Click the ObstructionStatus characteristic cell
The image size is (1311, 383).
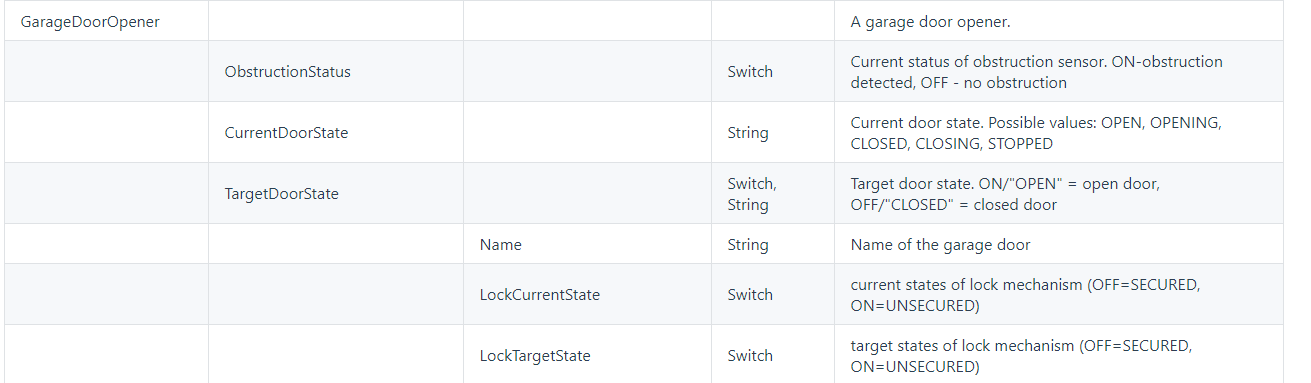[x=288, y=72]
